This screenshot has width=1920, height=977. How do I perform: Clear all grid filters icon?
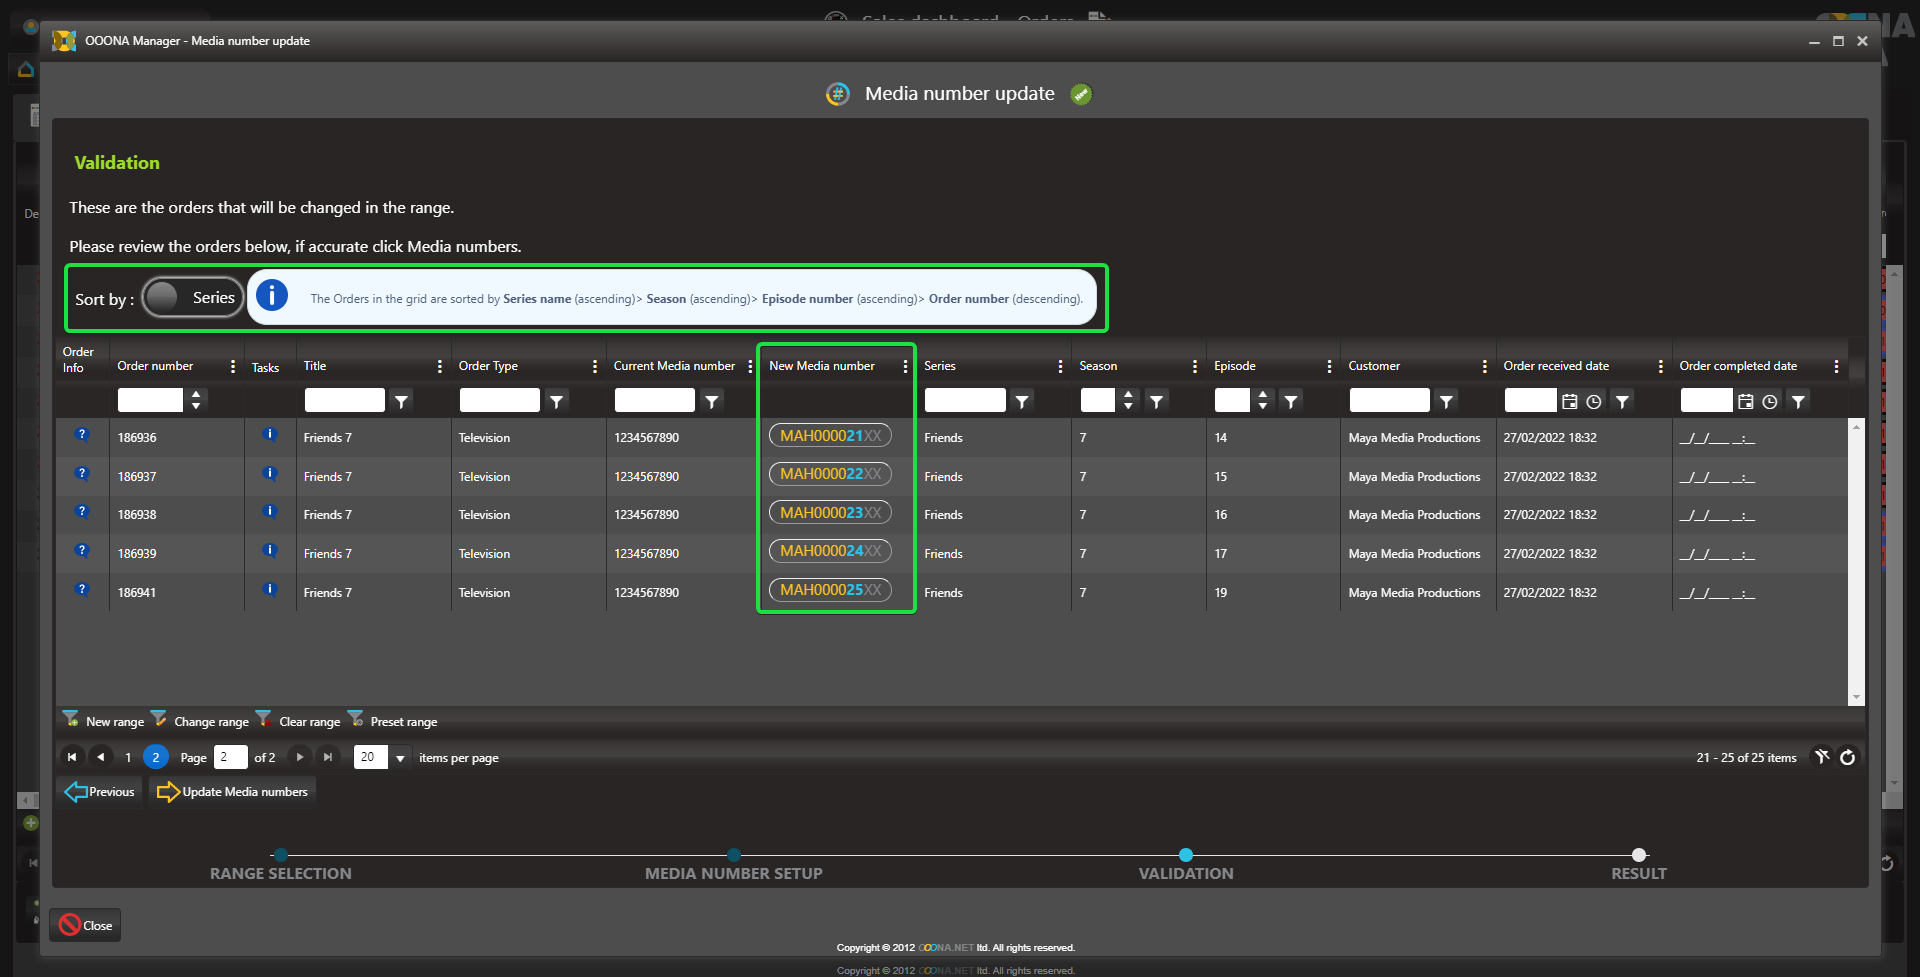[1822, 757]
